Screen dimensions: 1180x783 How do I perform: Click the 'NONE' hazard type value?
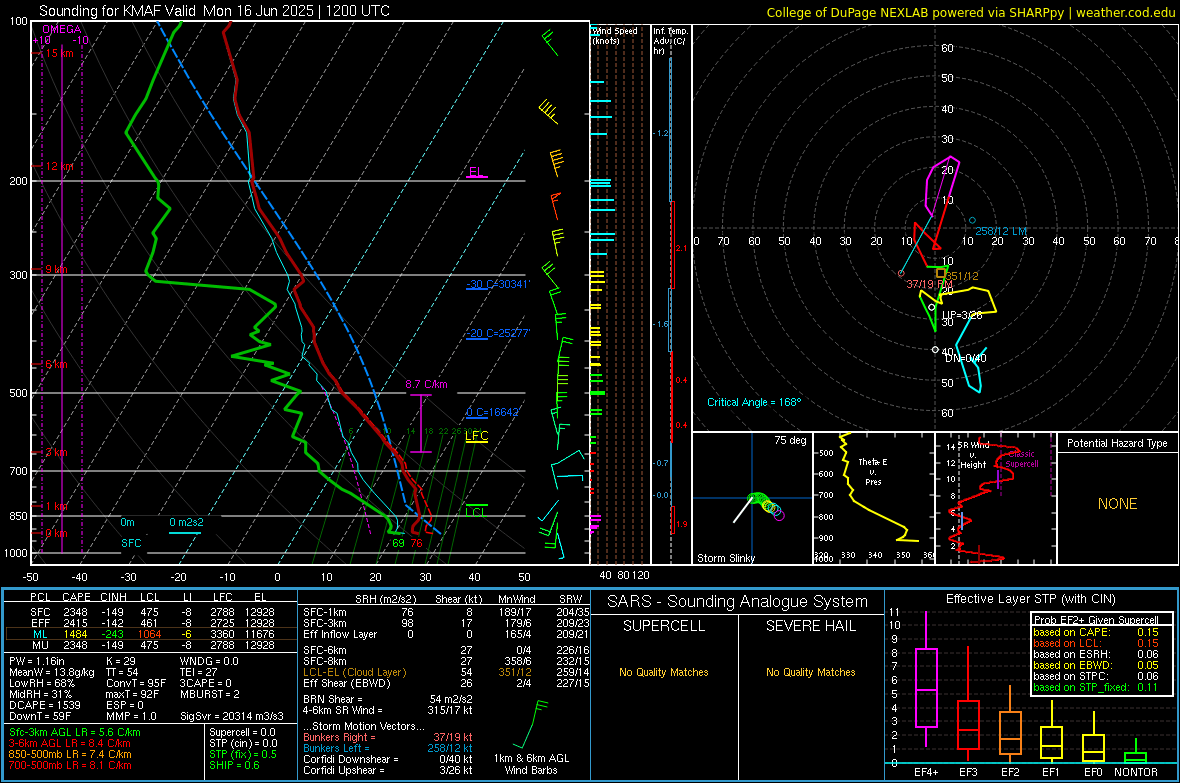click(1117, 504)
